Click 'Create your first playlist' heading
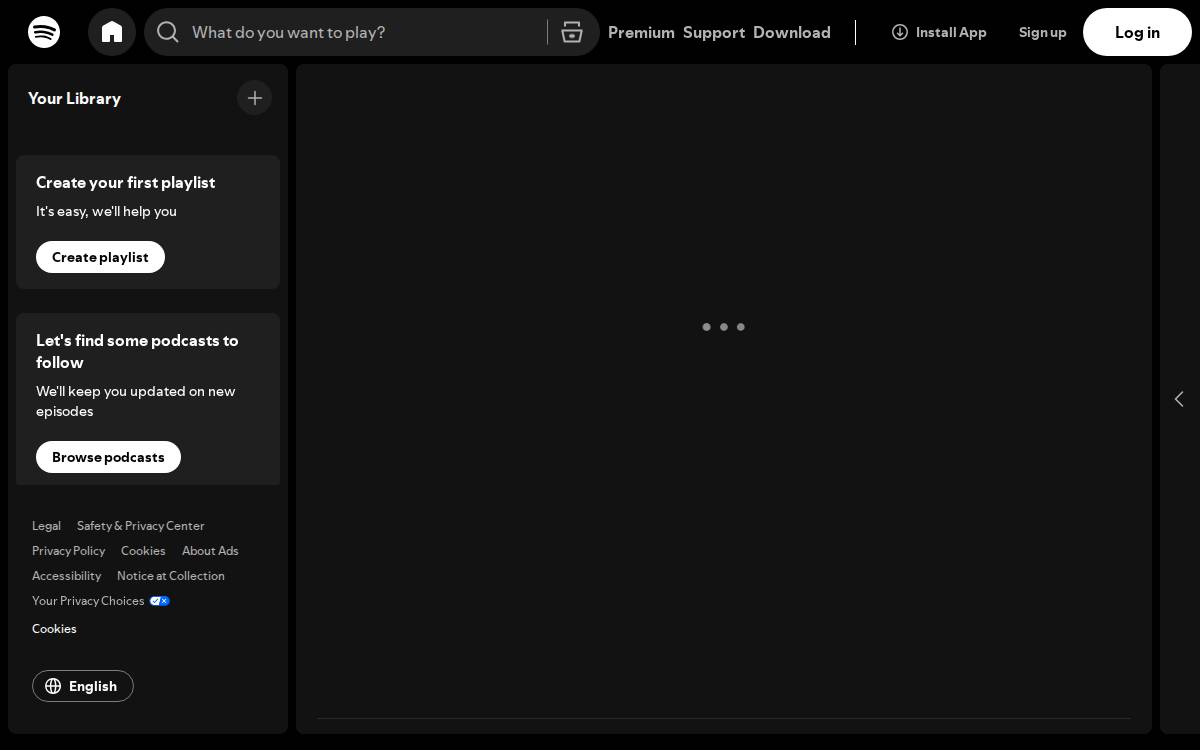 [x=125, y=182]
